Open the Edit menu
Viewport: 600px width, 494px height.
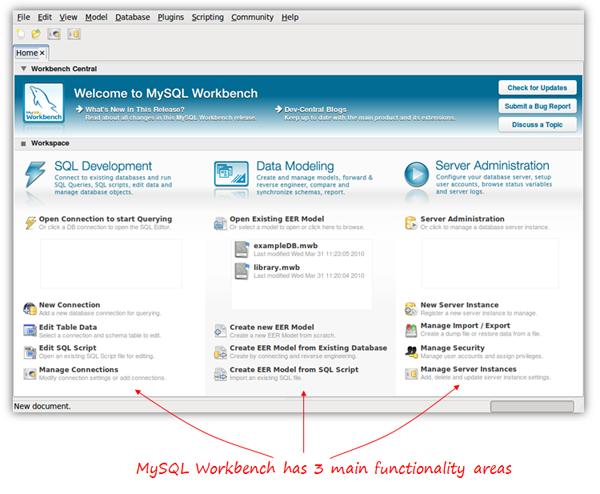click(x=44, y=17)
